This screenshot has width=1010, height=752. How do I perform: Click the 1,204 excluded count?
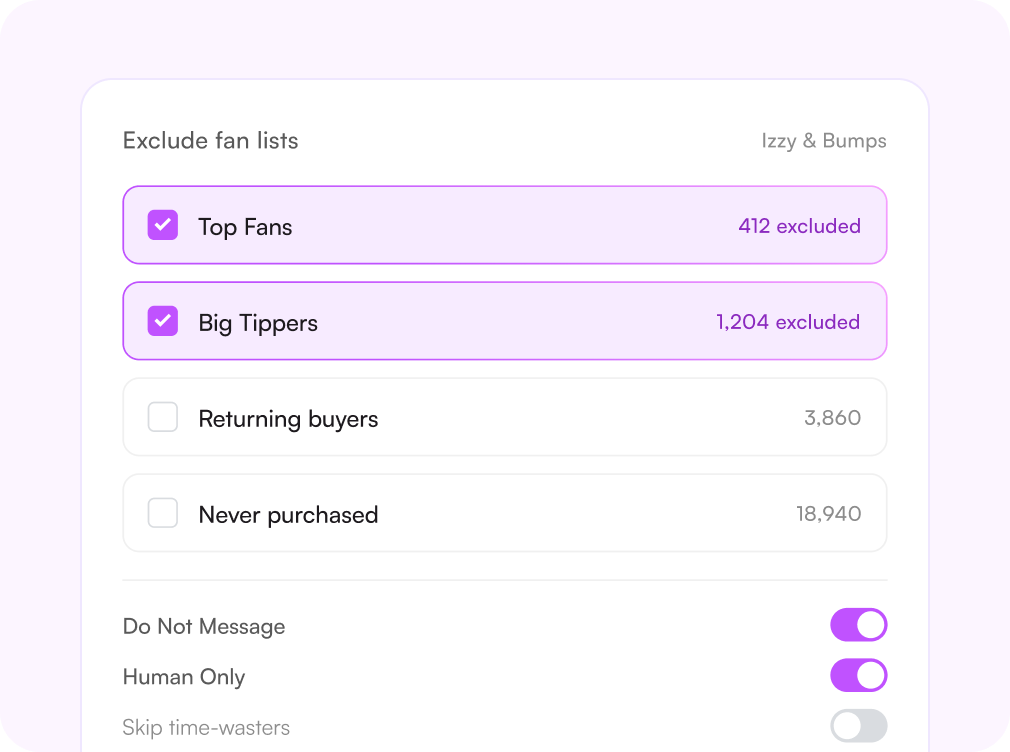(788, 322)
